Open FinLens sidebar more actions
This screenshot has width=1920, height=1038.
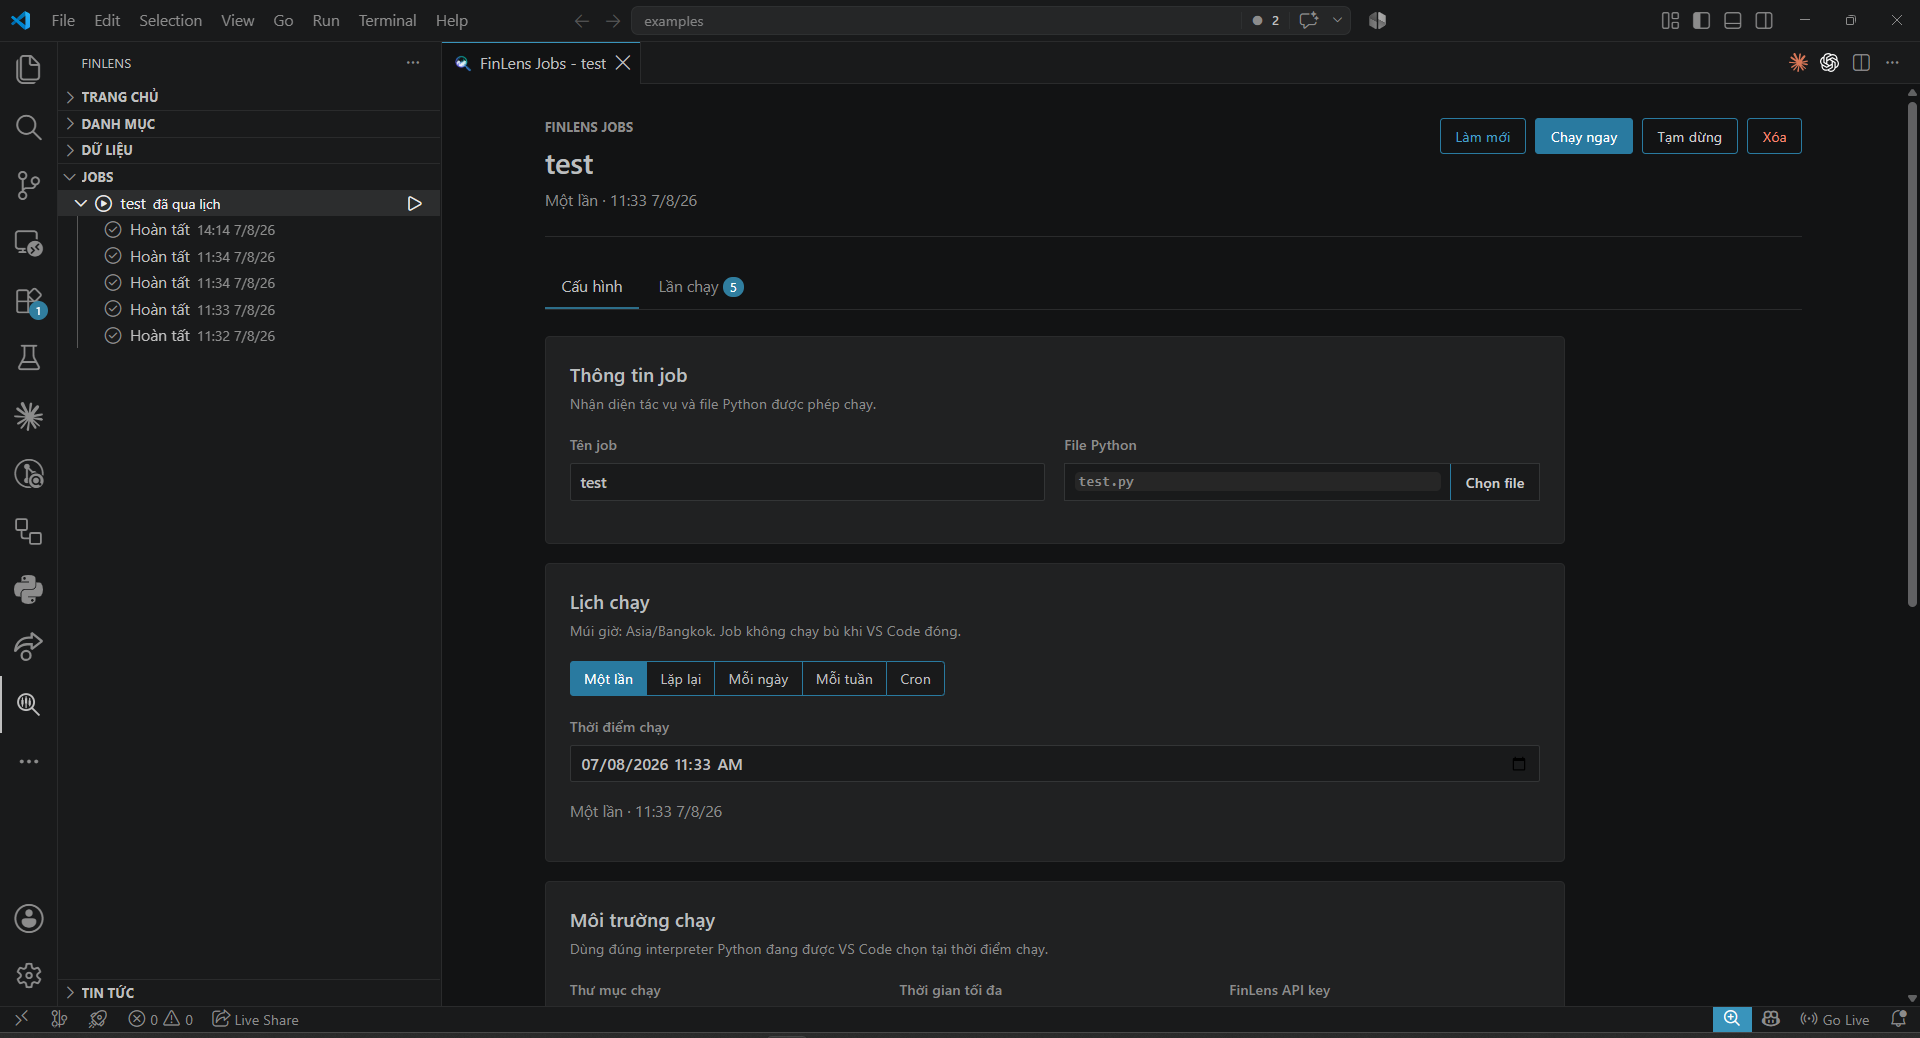click(x=413, y=63)
